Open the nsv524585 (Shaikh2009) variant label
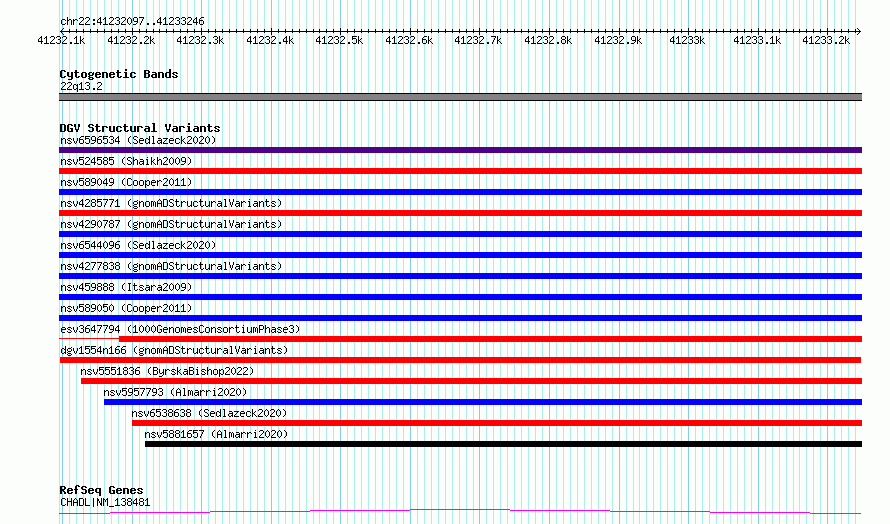890x524 pixels. (126, 161)
